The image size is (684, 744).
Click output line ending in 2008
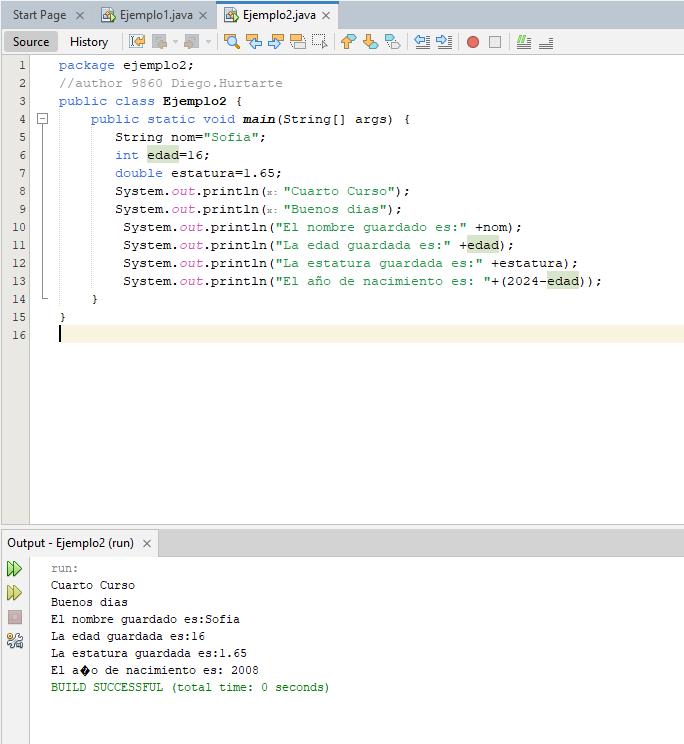155,670
